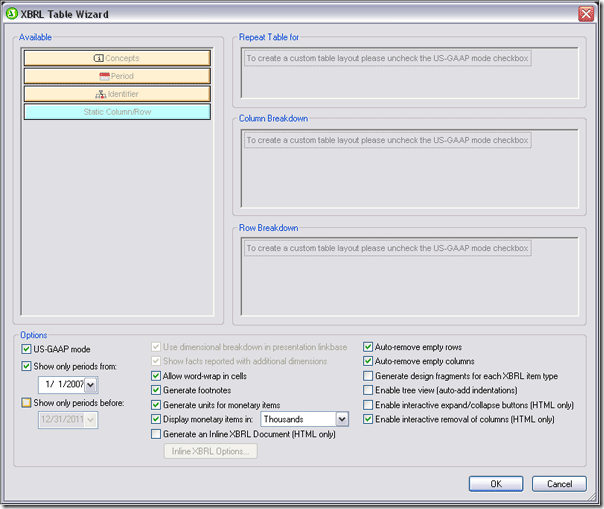This screenshot has height=509, width=604.
Task: Enable Generate an Inline XBRL Document
Action: (156, 434)
